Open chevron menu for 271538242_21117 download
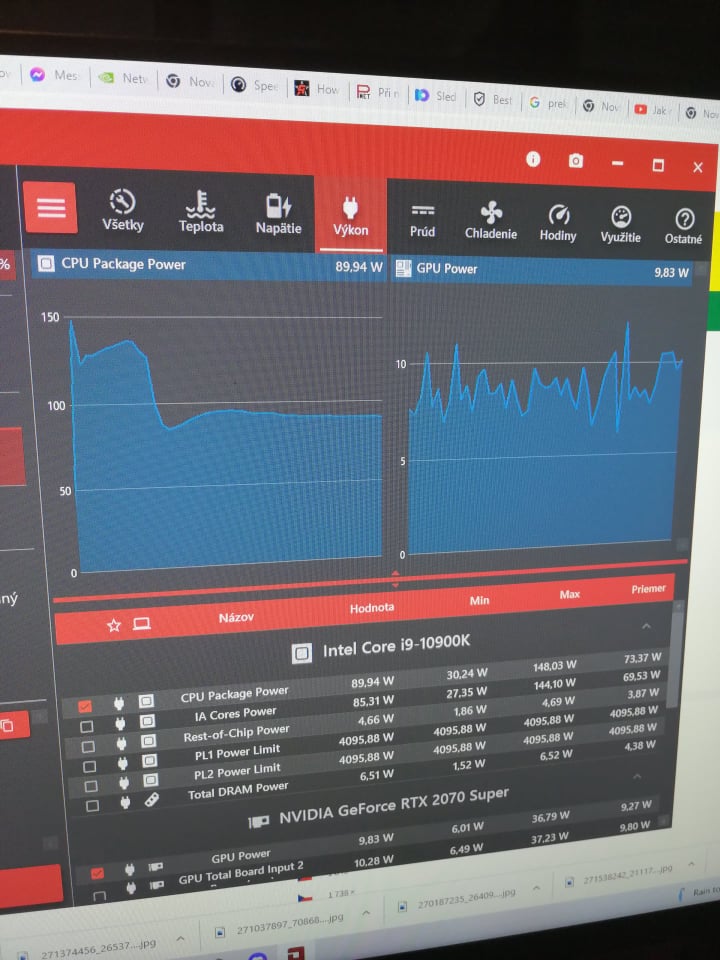Screen dimensions: 720x960 (x=692, y=864)
